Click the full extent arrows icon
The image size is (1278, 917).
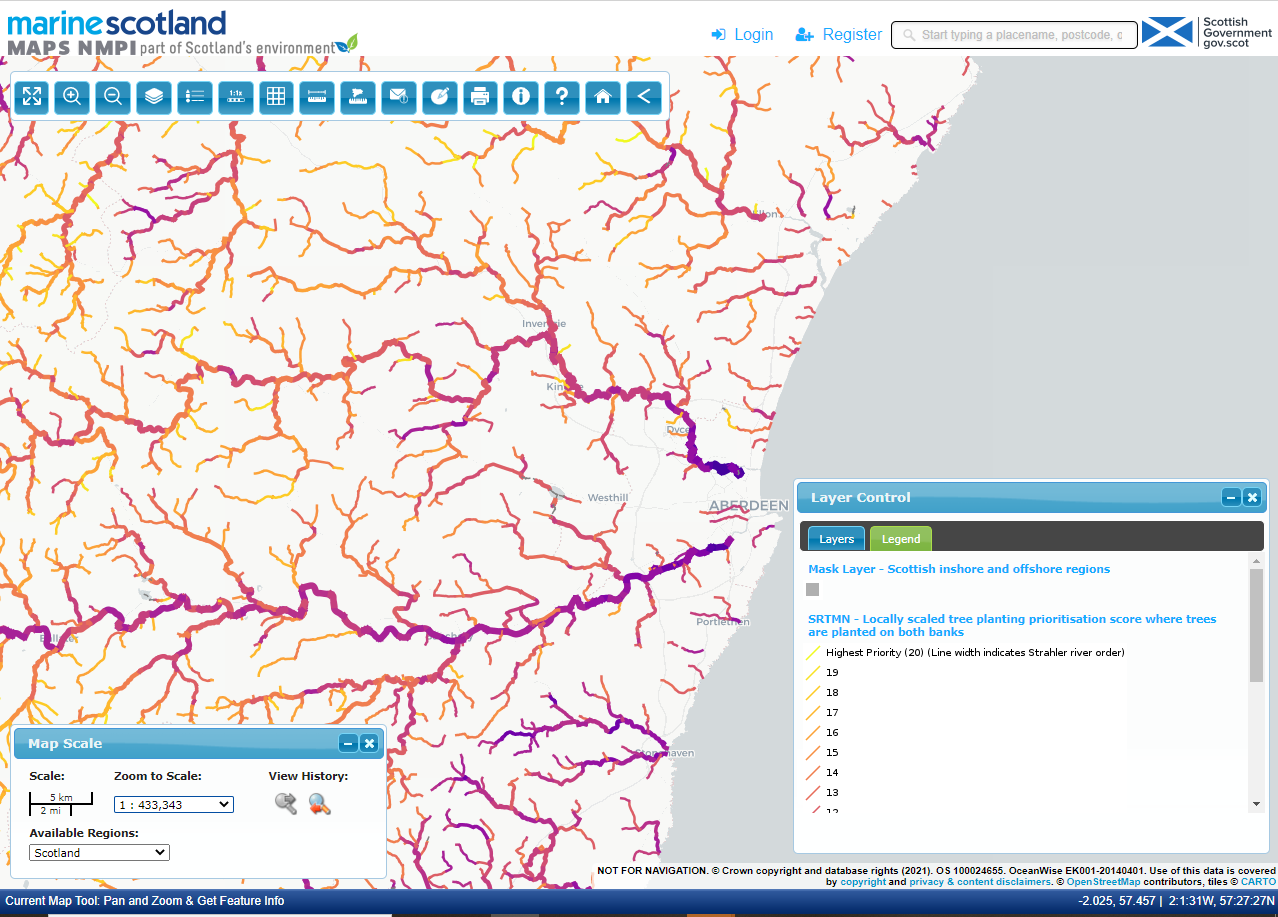click(x=32, y=96)
